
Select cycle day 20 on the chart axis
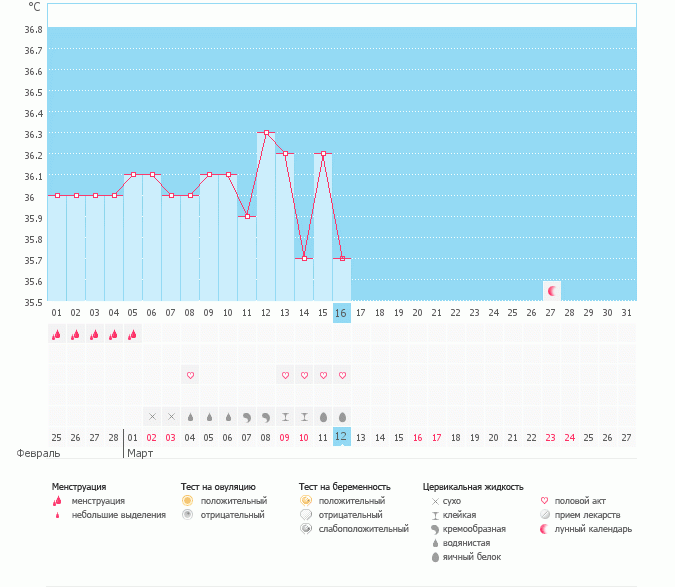[418, 312]
